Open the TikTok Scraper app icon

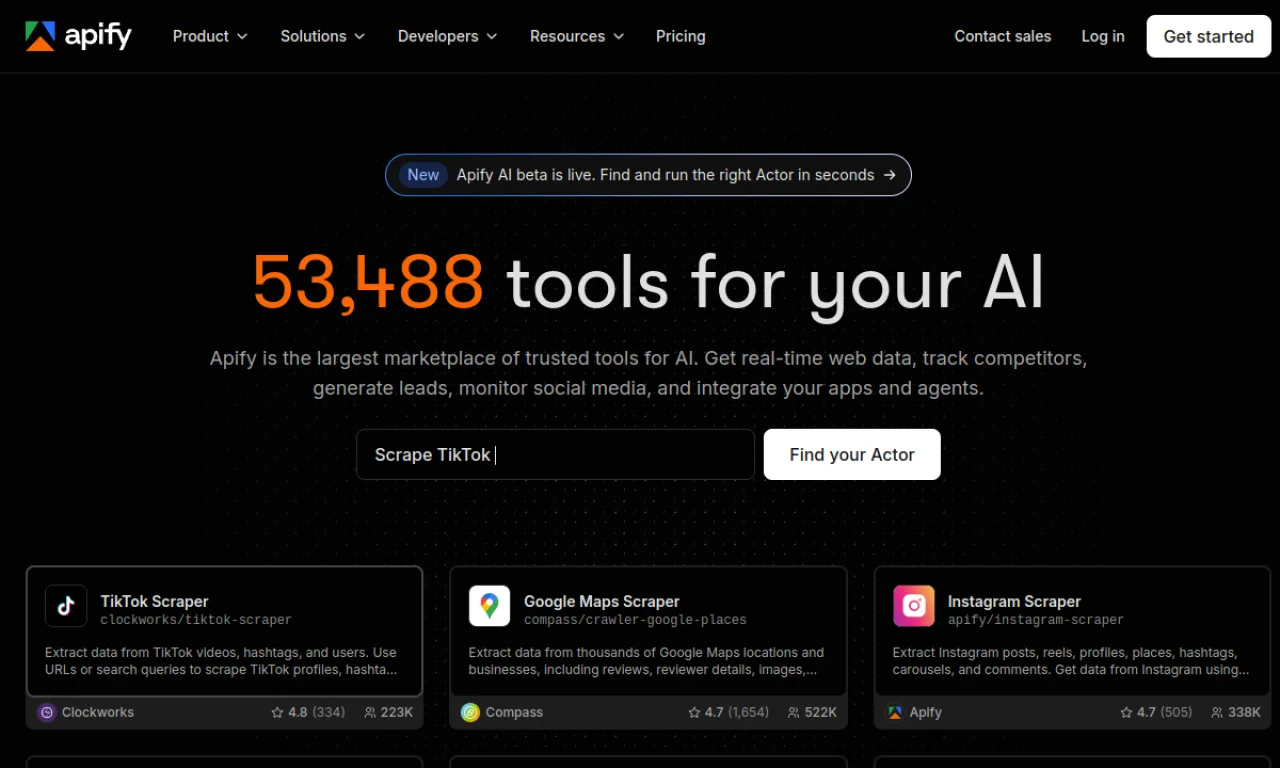coord(66,606)
